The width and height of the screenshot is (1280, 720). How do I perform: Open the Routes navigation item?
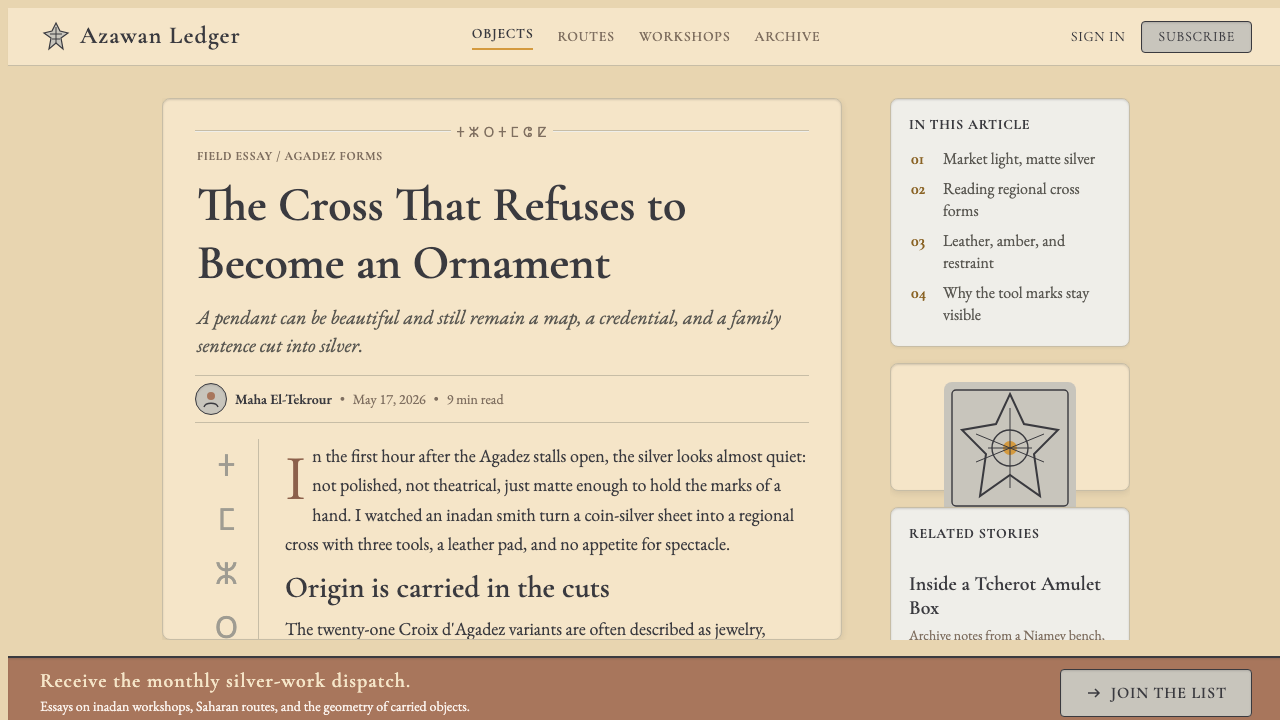click(x=586, y=37)
